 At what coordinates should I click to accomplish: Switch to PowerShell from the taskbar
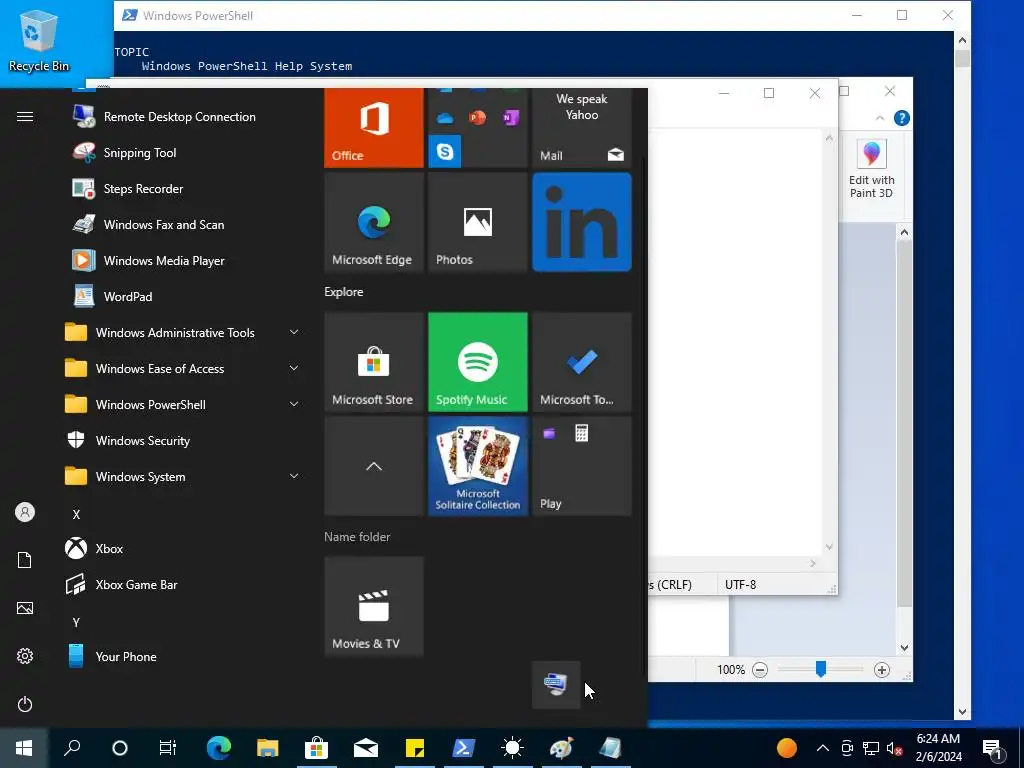[464, 748]
